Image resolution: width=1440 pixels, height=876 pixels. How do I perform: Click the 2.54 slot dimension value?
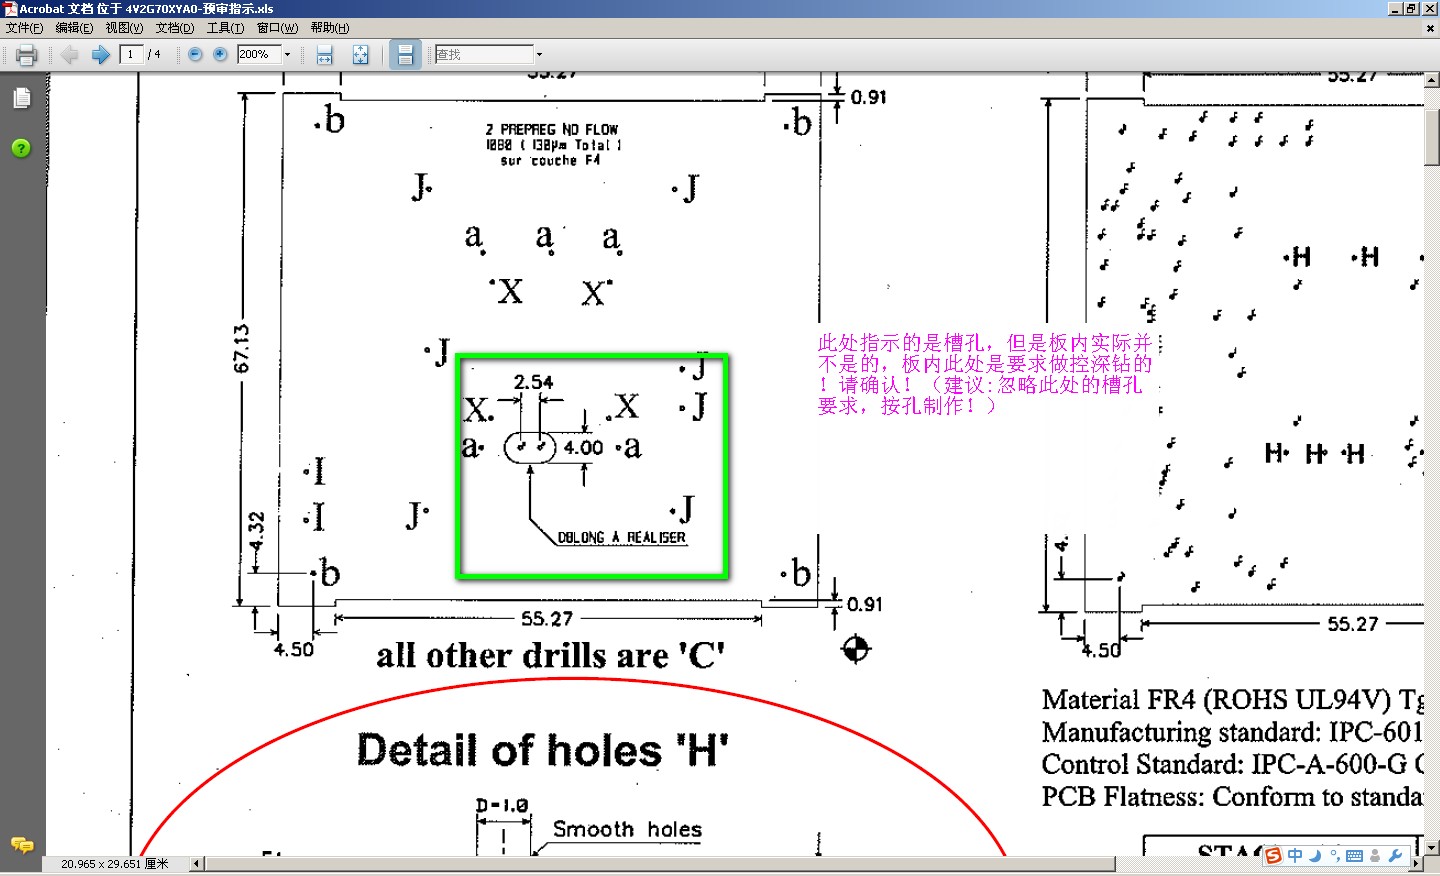pos(533,382)
